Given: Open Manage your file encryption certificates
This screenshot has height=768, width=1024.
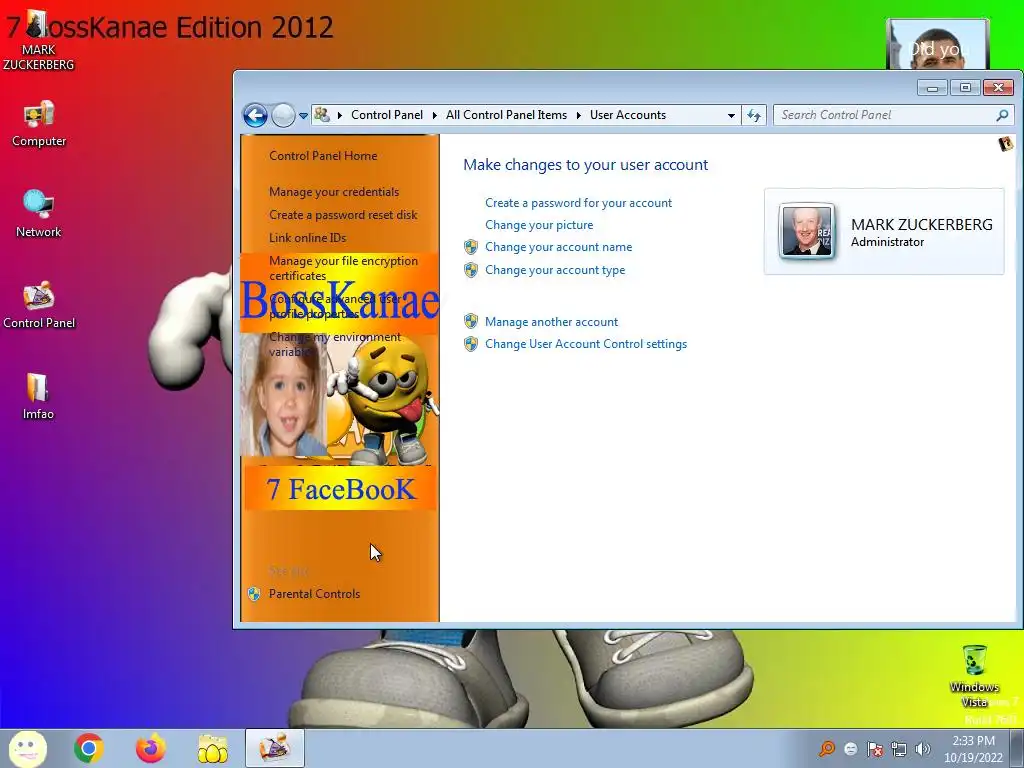Looking at the screenshot, I should pyautogui.click(x=343, y=268).
